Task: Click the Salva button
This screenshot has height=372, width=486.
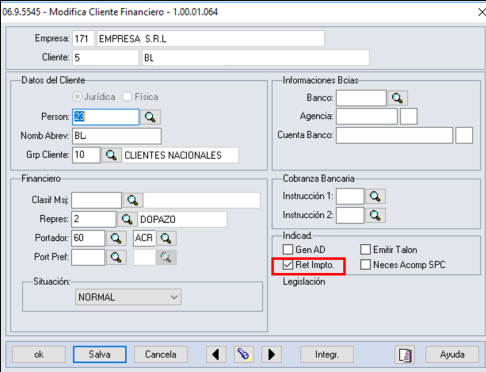Action: (100, 354)
